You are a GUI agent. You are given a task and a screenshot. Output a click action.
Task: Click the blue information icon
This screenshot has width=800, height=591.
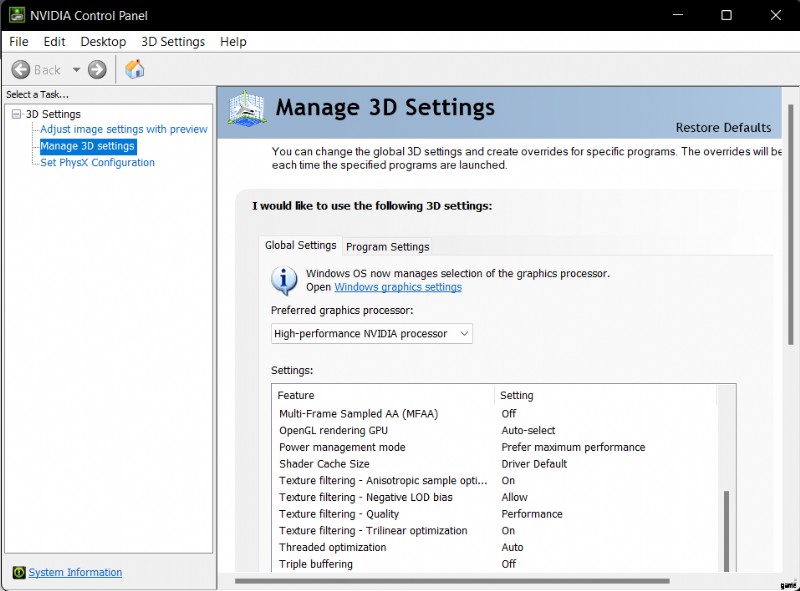pyautogui.click(x=284, y=280)
